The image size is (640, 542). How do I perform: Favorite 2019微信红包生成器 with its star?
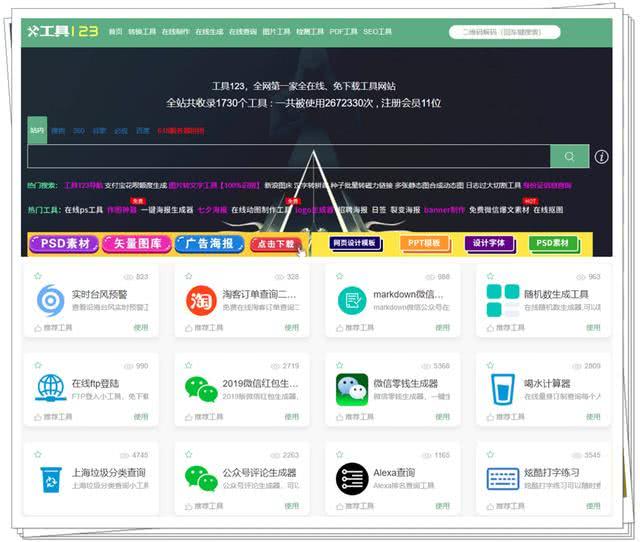(x=189, y=365)
